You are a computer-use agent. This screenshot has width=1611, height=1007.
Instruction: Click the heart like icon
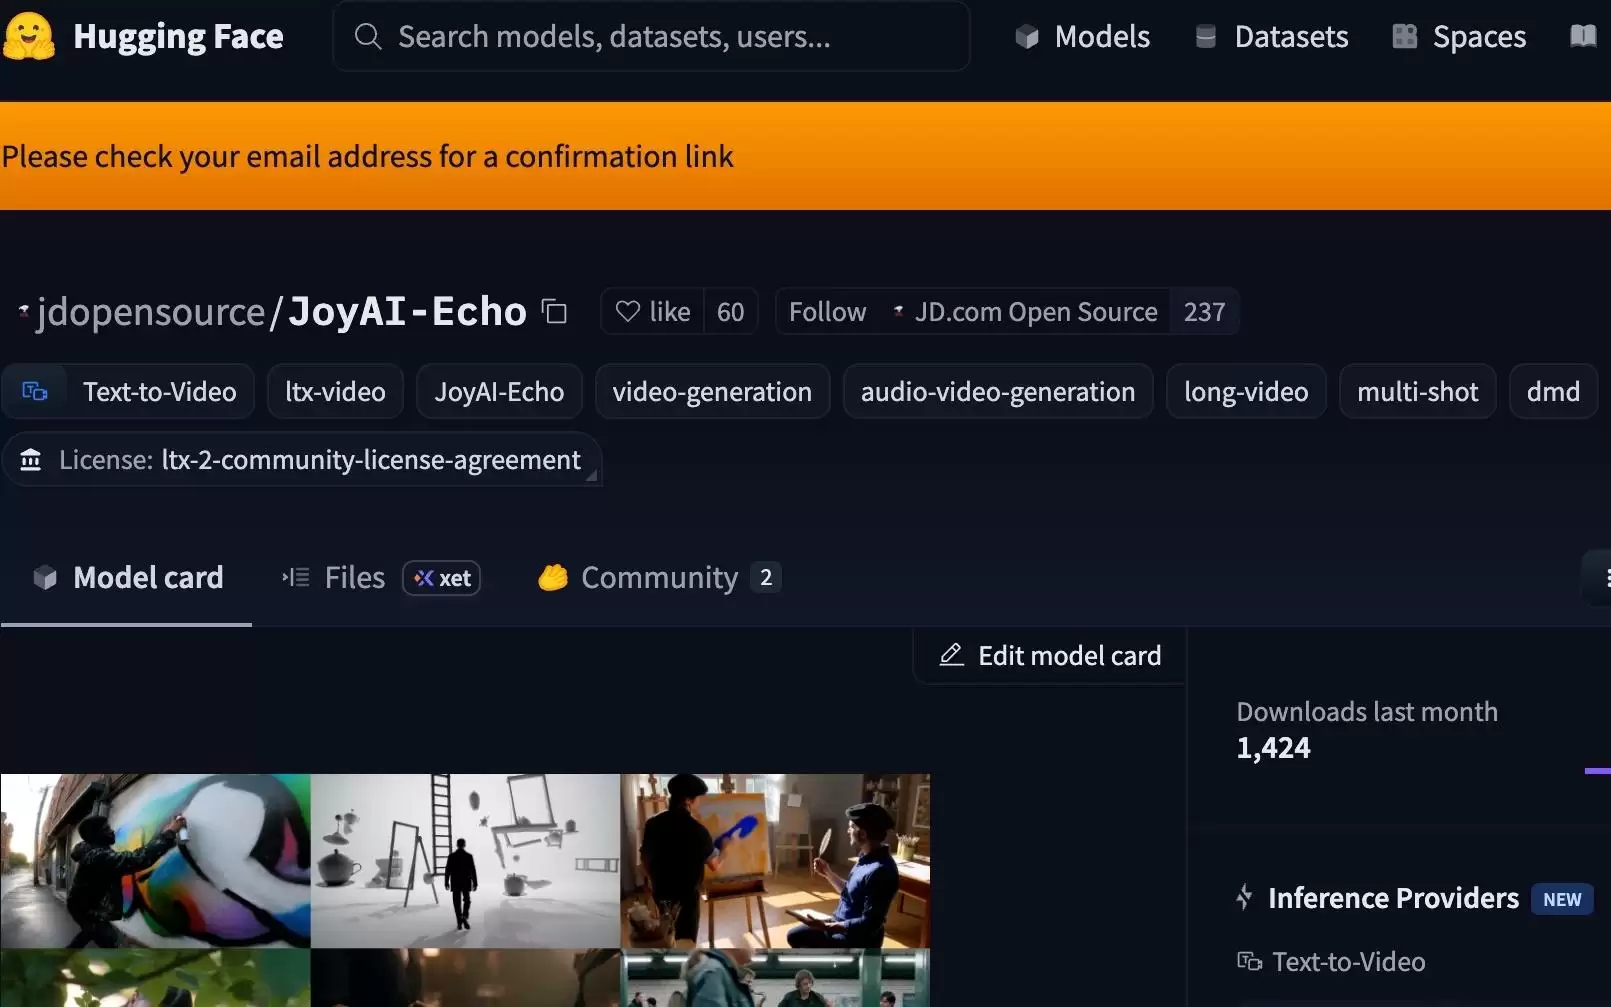tap(627, 312)
